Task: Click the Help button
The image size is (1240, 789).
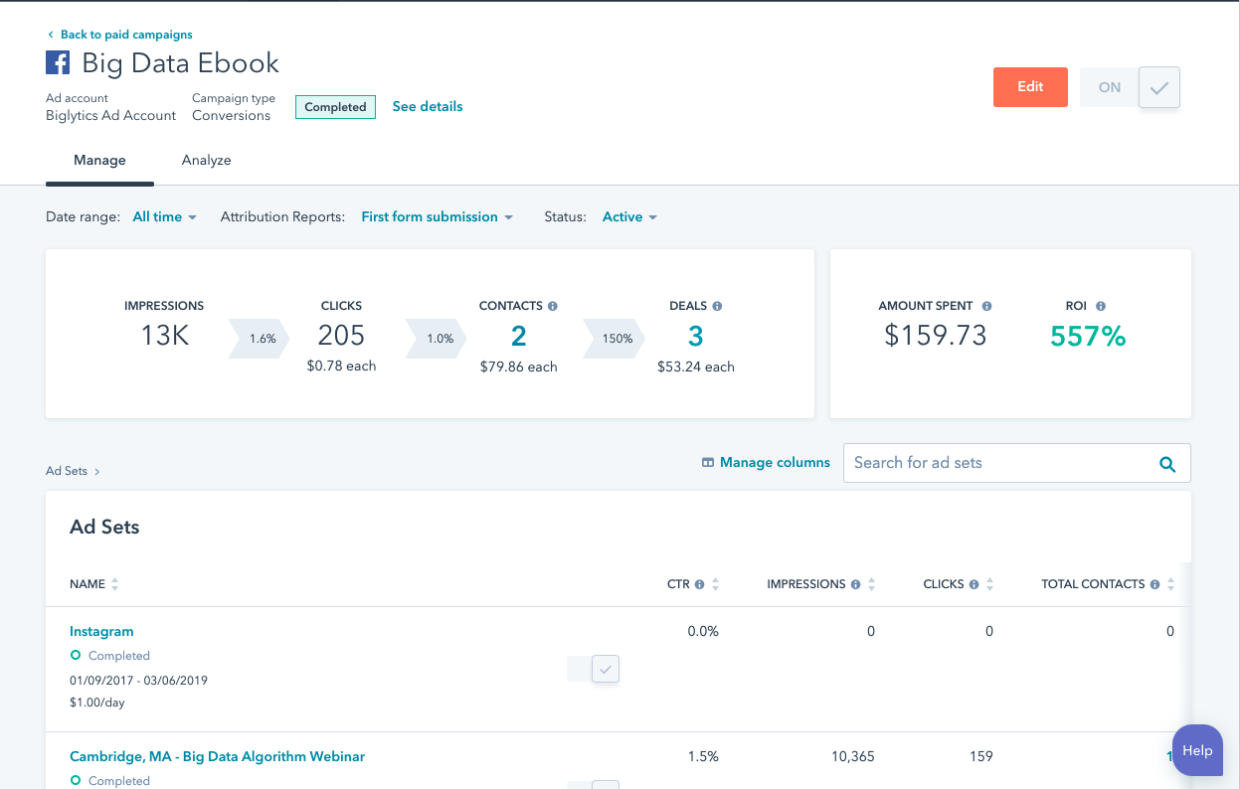Action: click(1197, 751)
